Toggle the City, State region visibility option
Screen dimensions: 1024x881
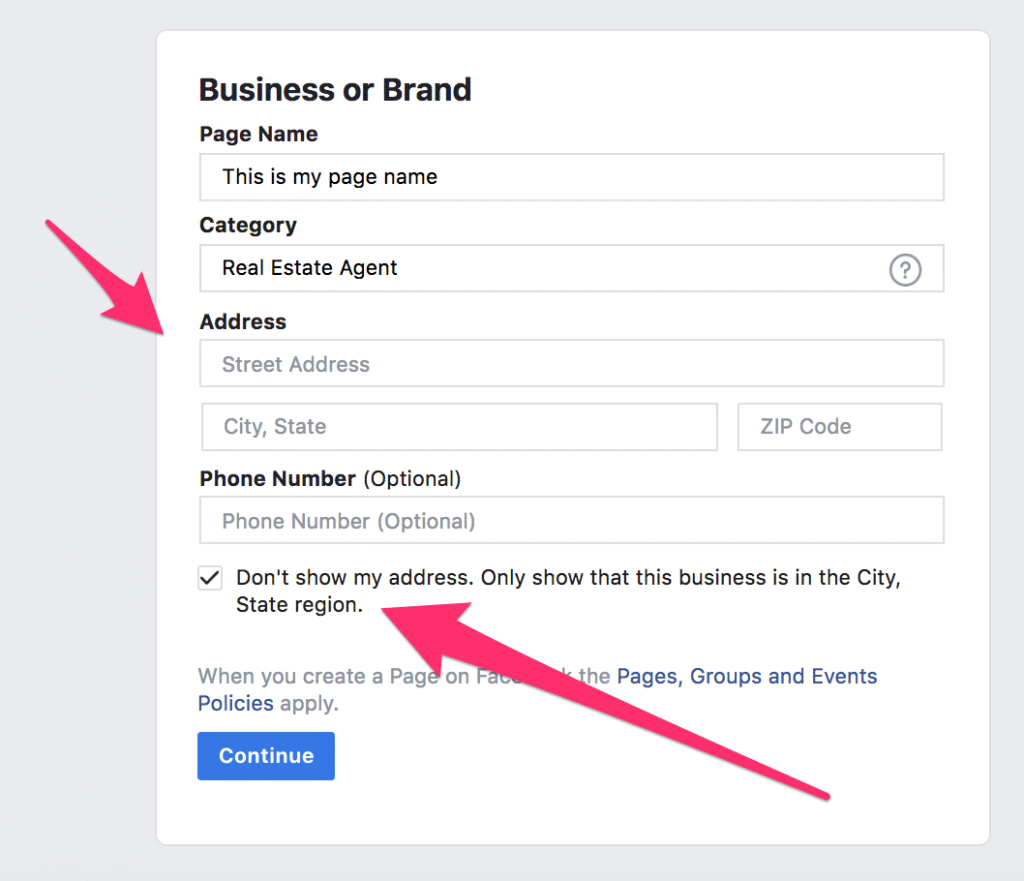point(209,577)
